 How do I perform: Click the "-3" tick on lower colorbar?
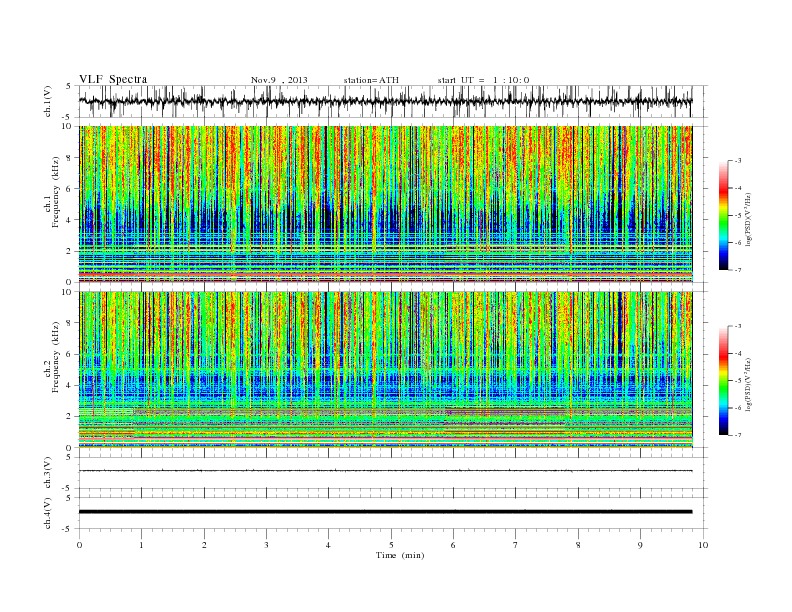pyautogui.click(x=738, y=326)
